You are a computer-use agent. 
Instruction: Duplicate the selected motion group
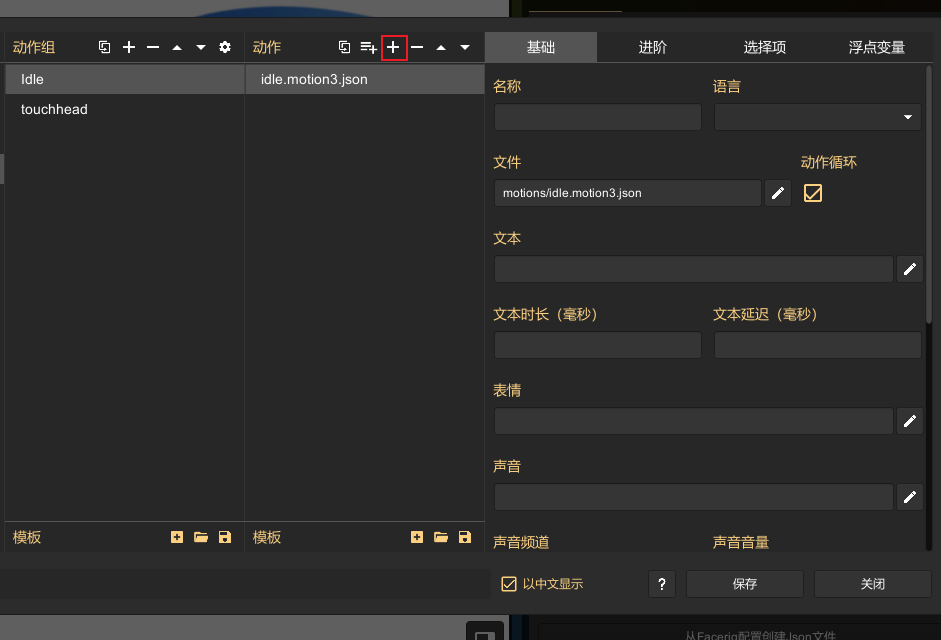point(104,47)
